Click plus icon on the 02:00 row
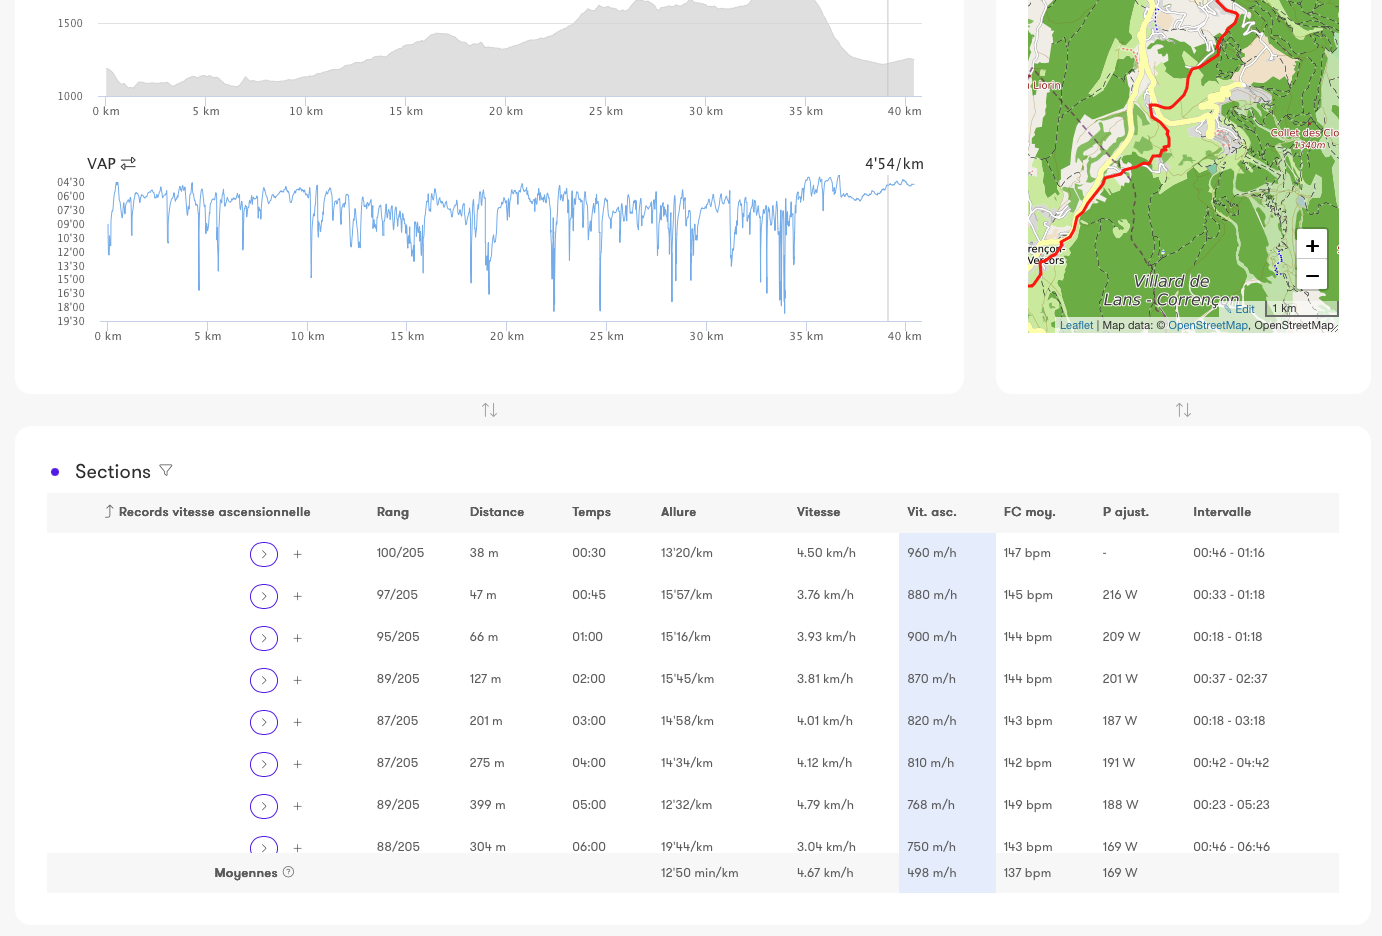 pos(297,680)
